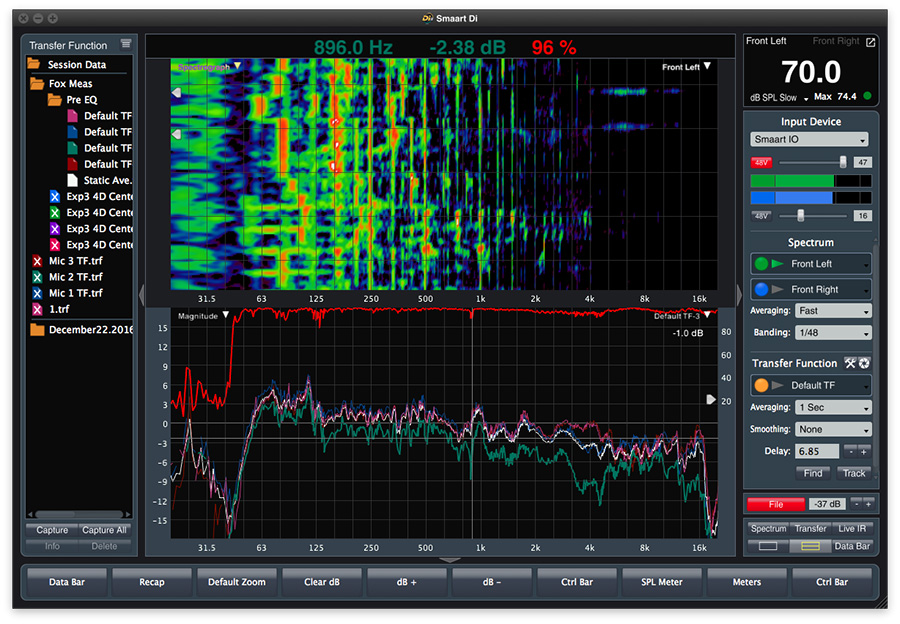Click the pink Default TF trace icon
The height and width of the screenshot is (624, 900).
pyautogui.click(x=72, y=116)
